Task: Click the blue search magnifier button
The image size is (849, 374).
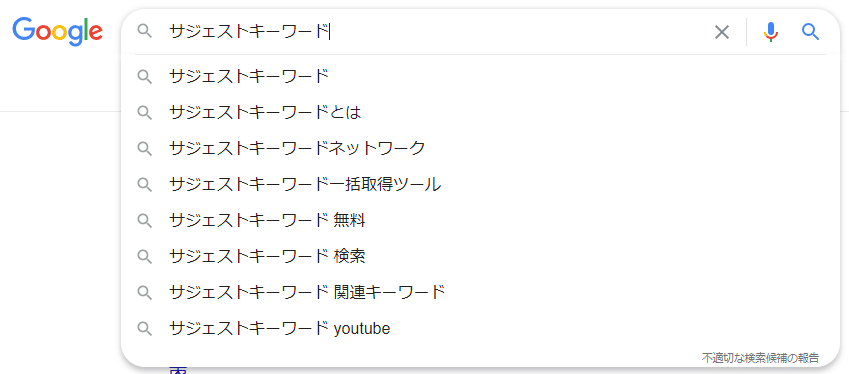Action: (x=810, y=32)
